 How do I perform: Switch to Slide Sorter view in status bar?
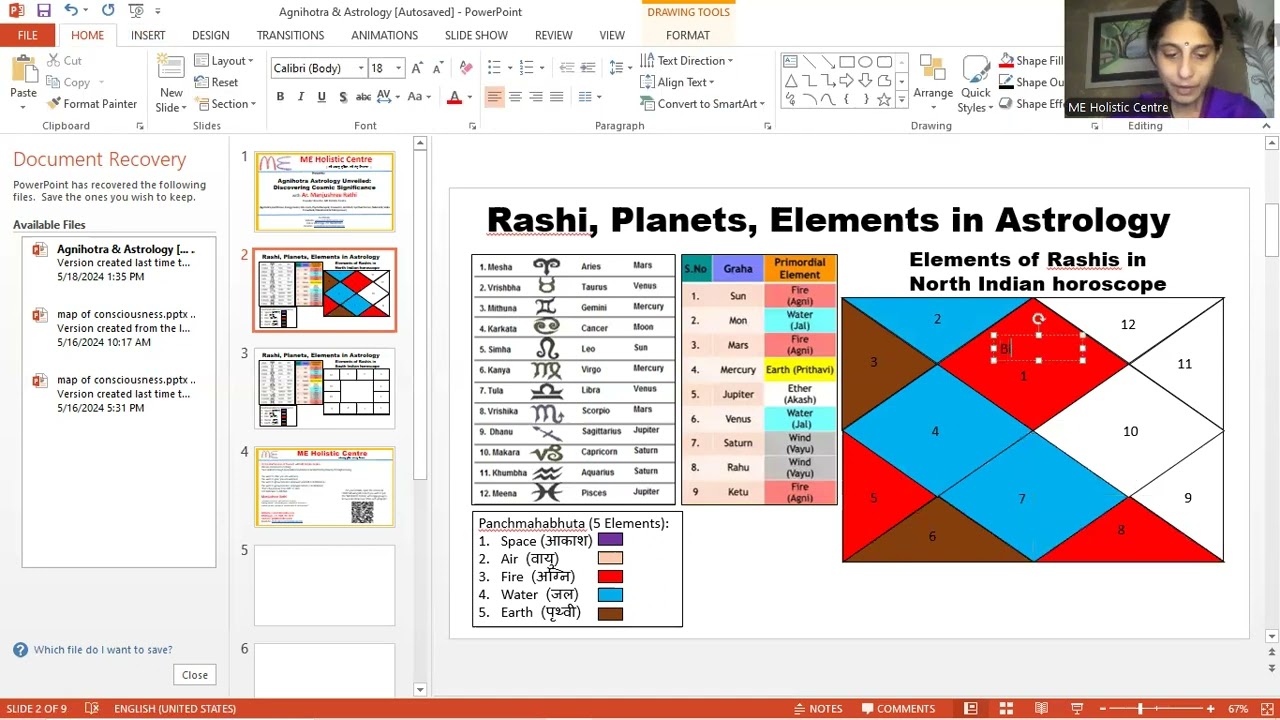pyautogui.click(x=1006, y=709)
